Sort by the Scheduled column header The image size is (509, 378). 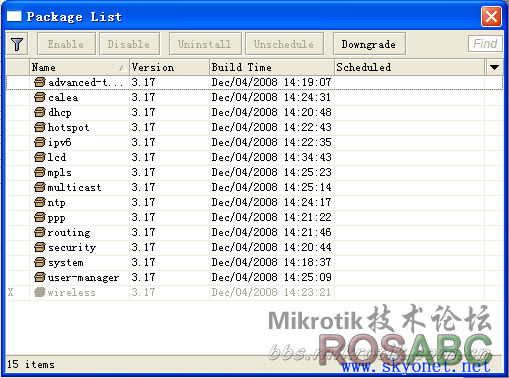tap(409, 67)
